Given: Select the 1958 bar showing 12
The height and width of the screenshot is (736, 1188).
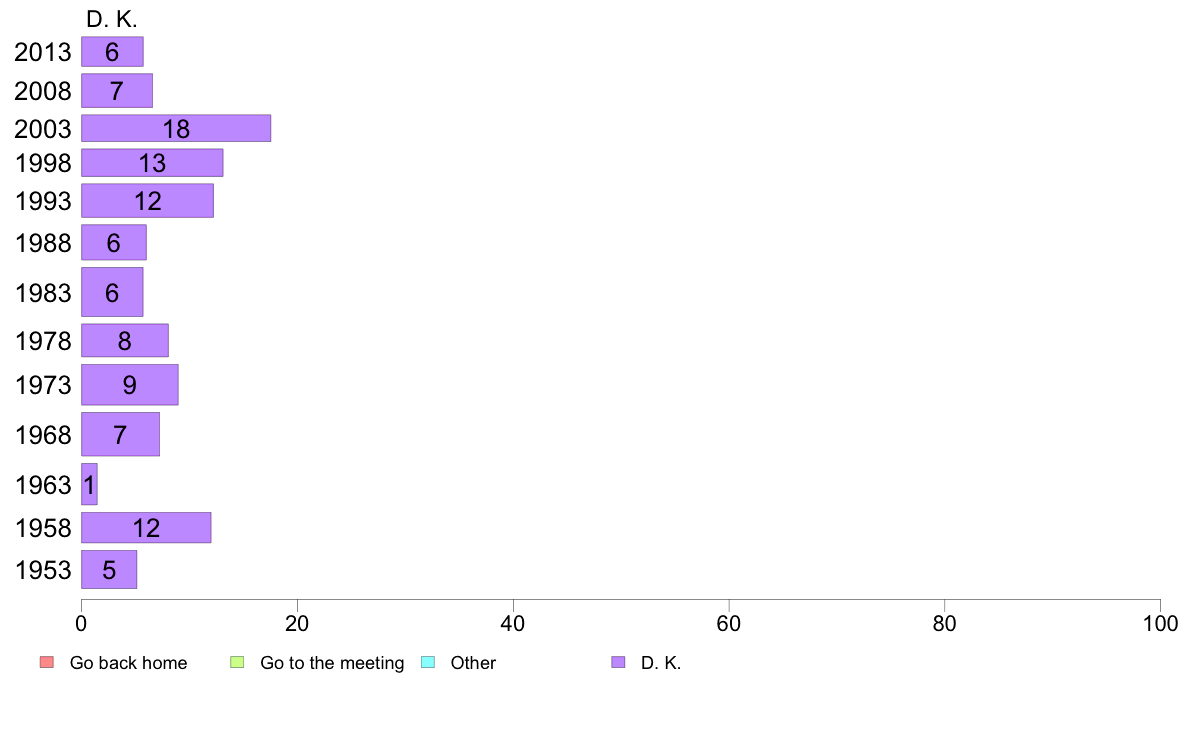Looking at the screenshot, I should pos(146,528).
